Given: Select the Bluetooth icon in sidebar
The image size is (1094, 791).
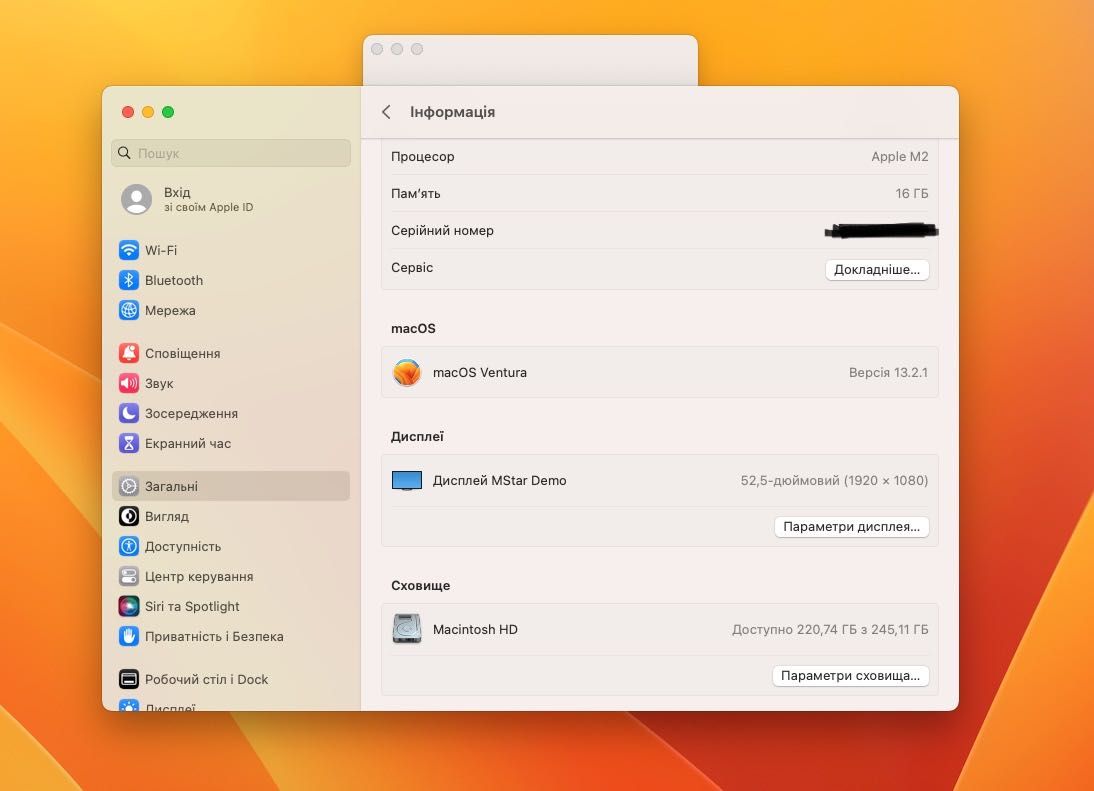Looking at the screenshot, I should [x=128, y=280].
